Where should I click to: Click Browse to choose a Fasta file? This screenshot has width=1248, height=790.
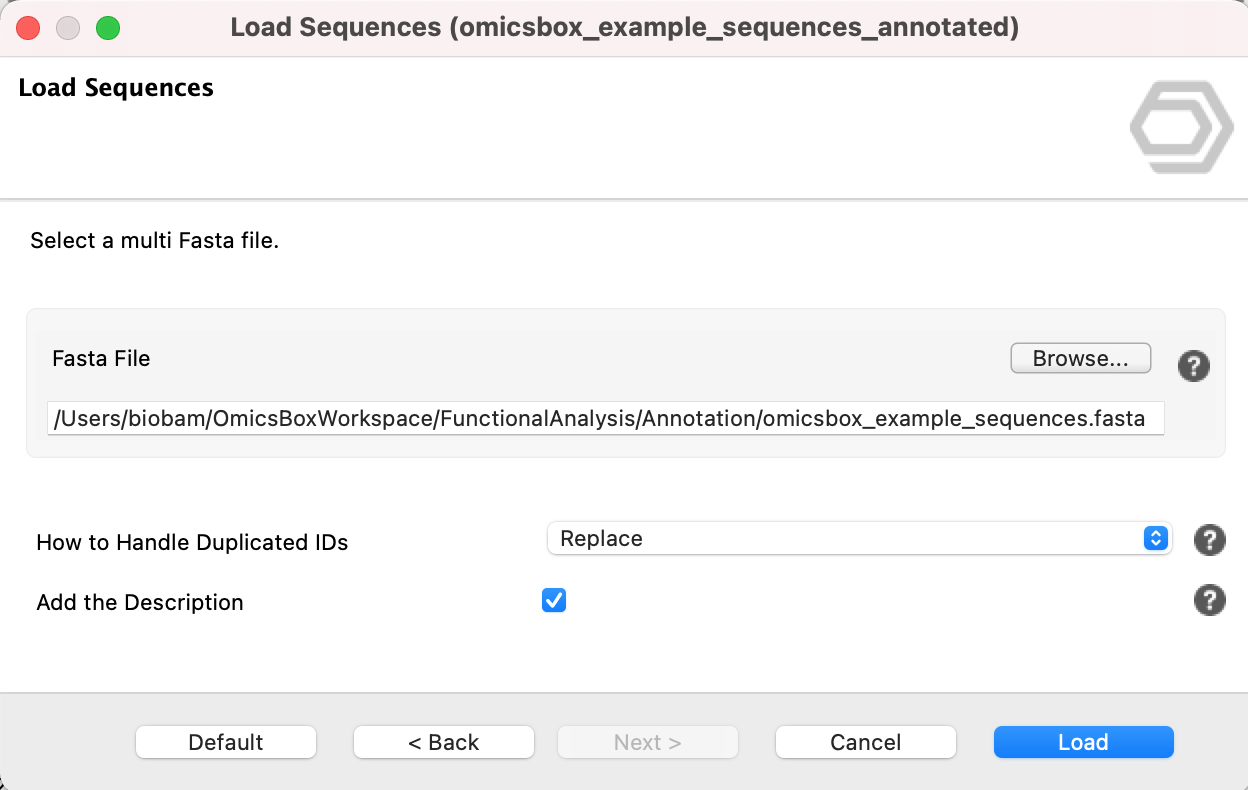[x=1080, y=359]
